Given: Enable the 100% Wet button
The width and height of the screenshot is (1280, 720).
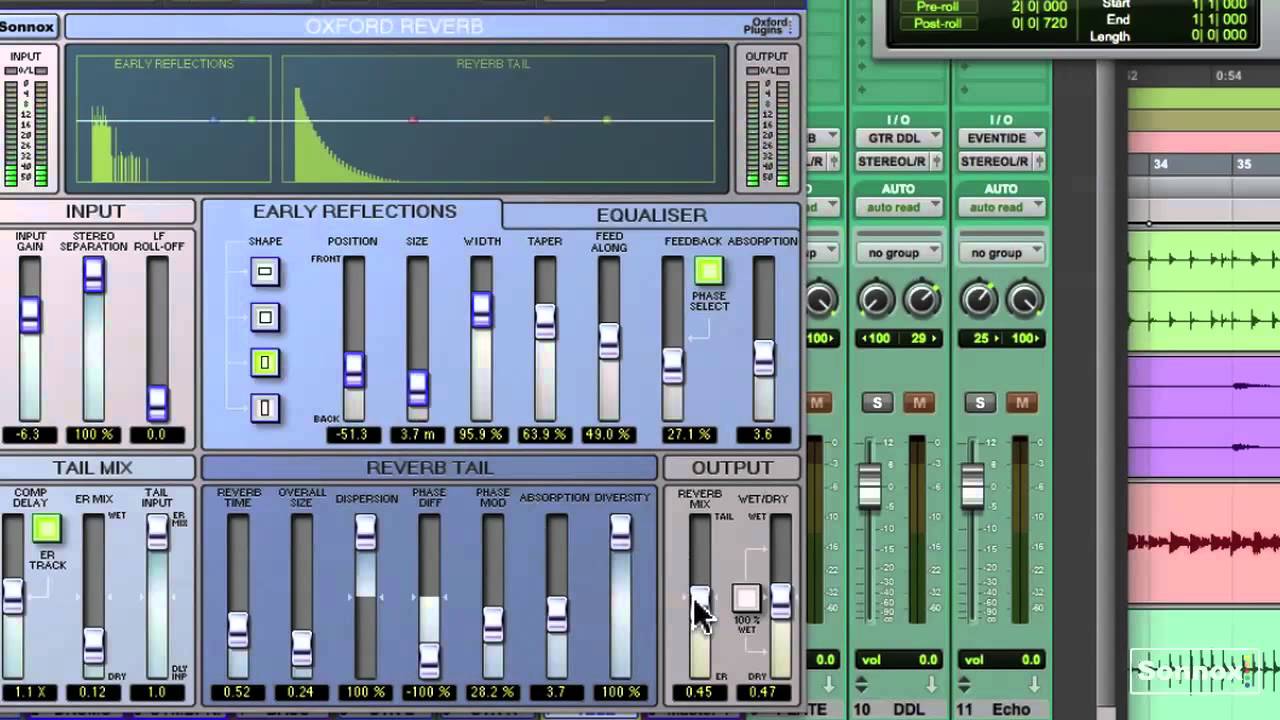Looking at the screenshot, I should [x=746, y=598].
